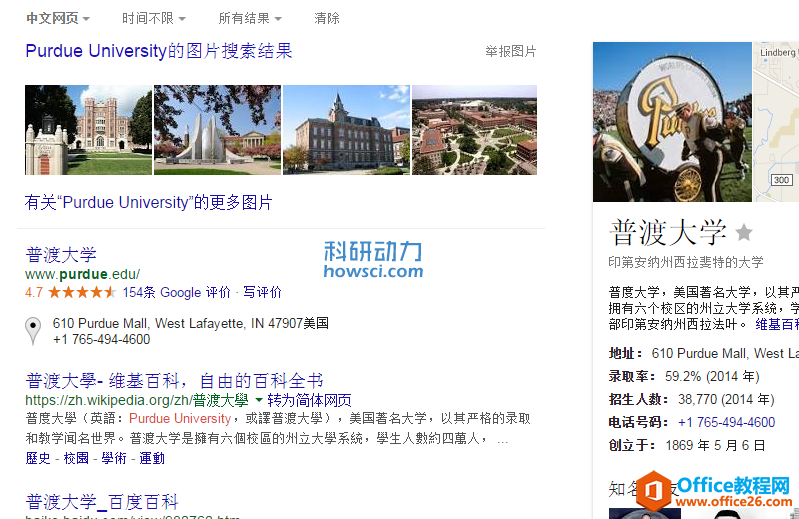This screenshot has width=799, height=519.
Task: Open the gateway arch campus building thumbnail
Action: click(88, 130)
